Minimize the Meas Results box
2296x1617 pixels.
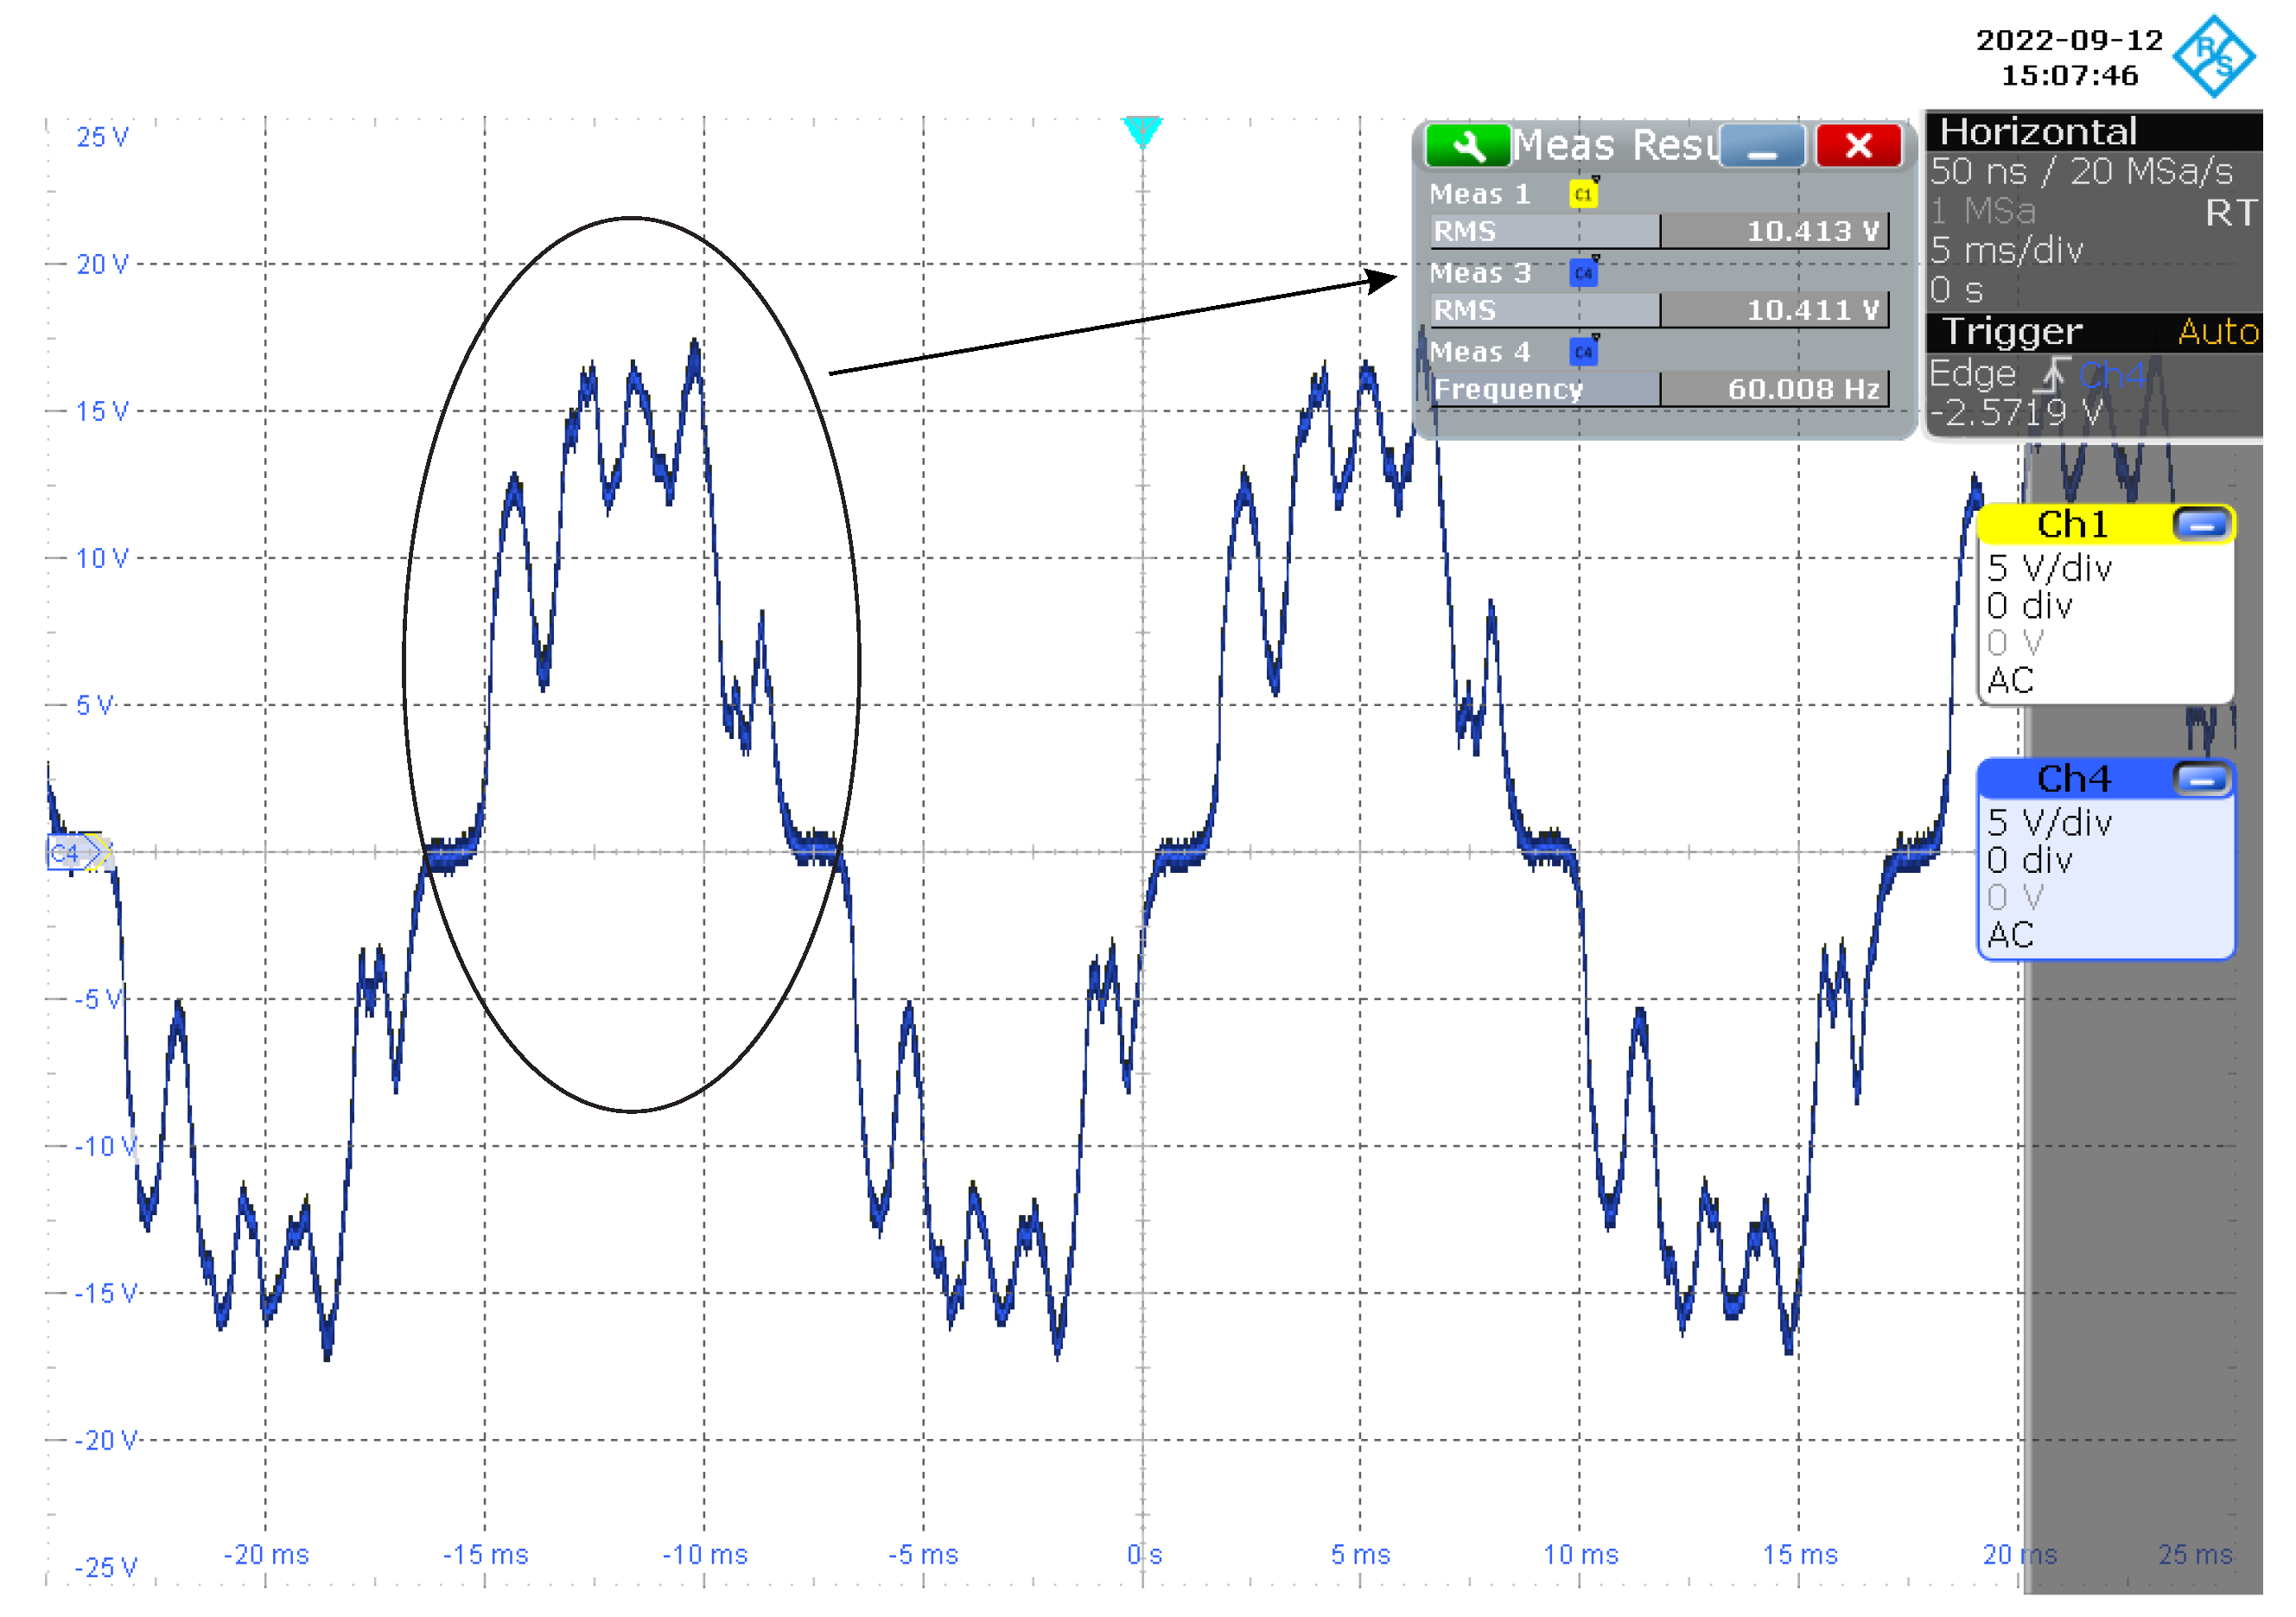pyautogui.click(x=1762, y=146)
